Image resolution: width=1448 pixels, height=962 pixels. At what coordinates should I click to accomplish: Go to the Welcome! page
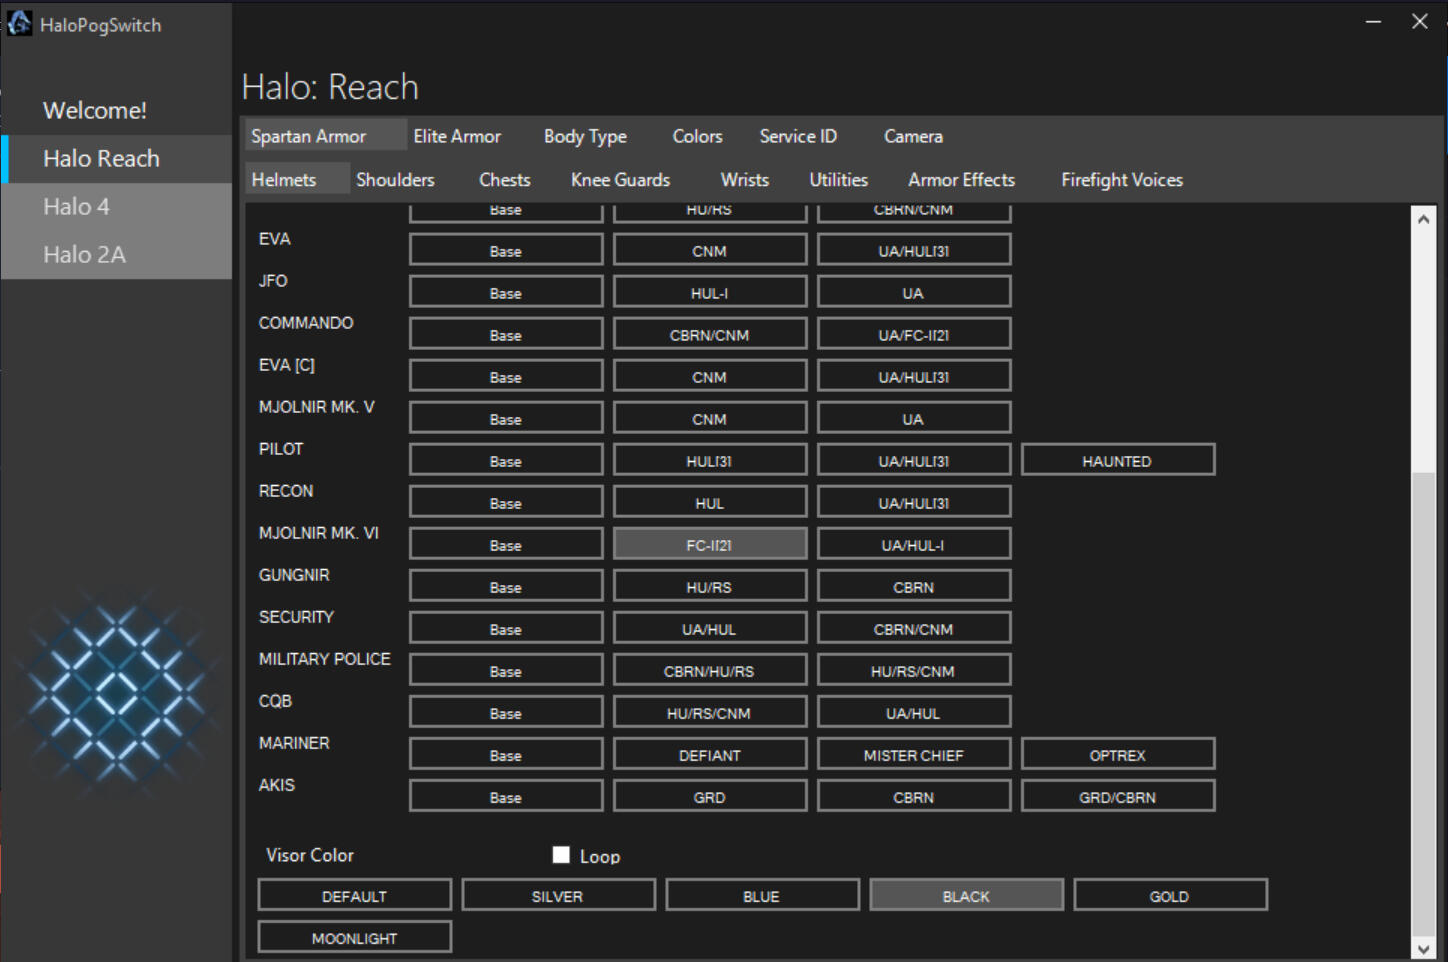pos(95,110)
